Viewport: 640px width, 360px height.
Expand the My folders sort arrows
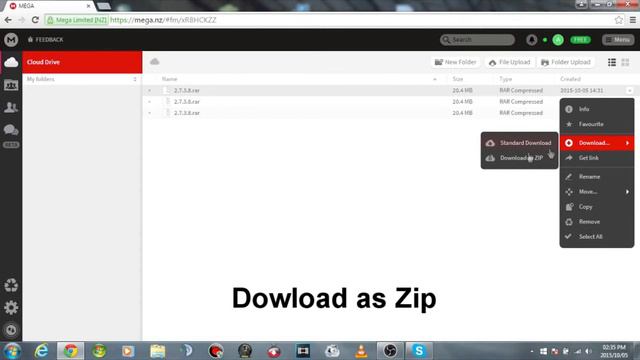[x=135, y=79]
